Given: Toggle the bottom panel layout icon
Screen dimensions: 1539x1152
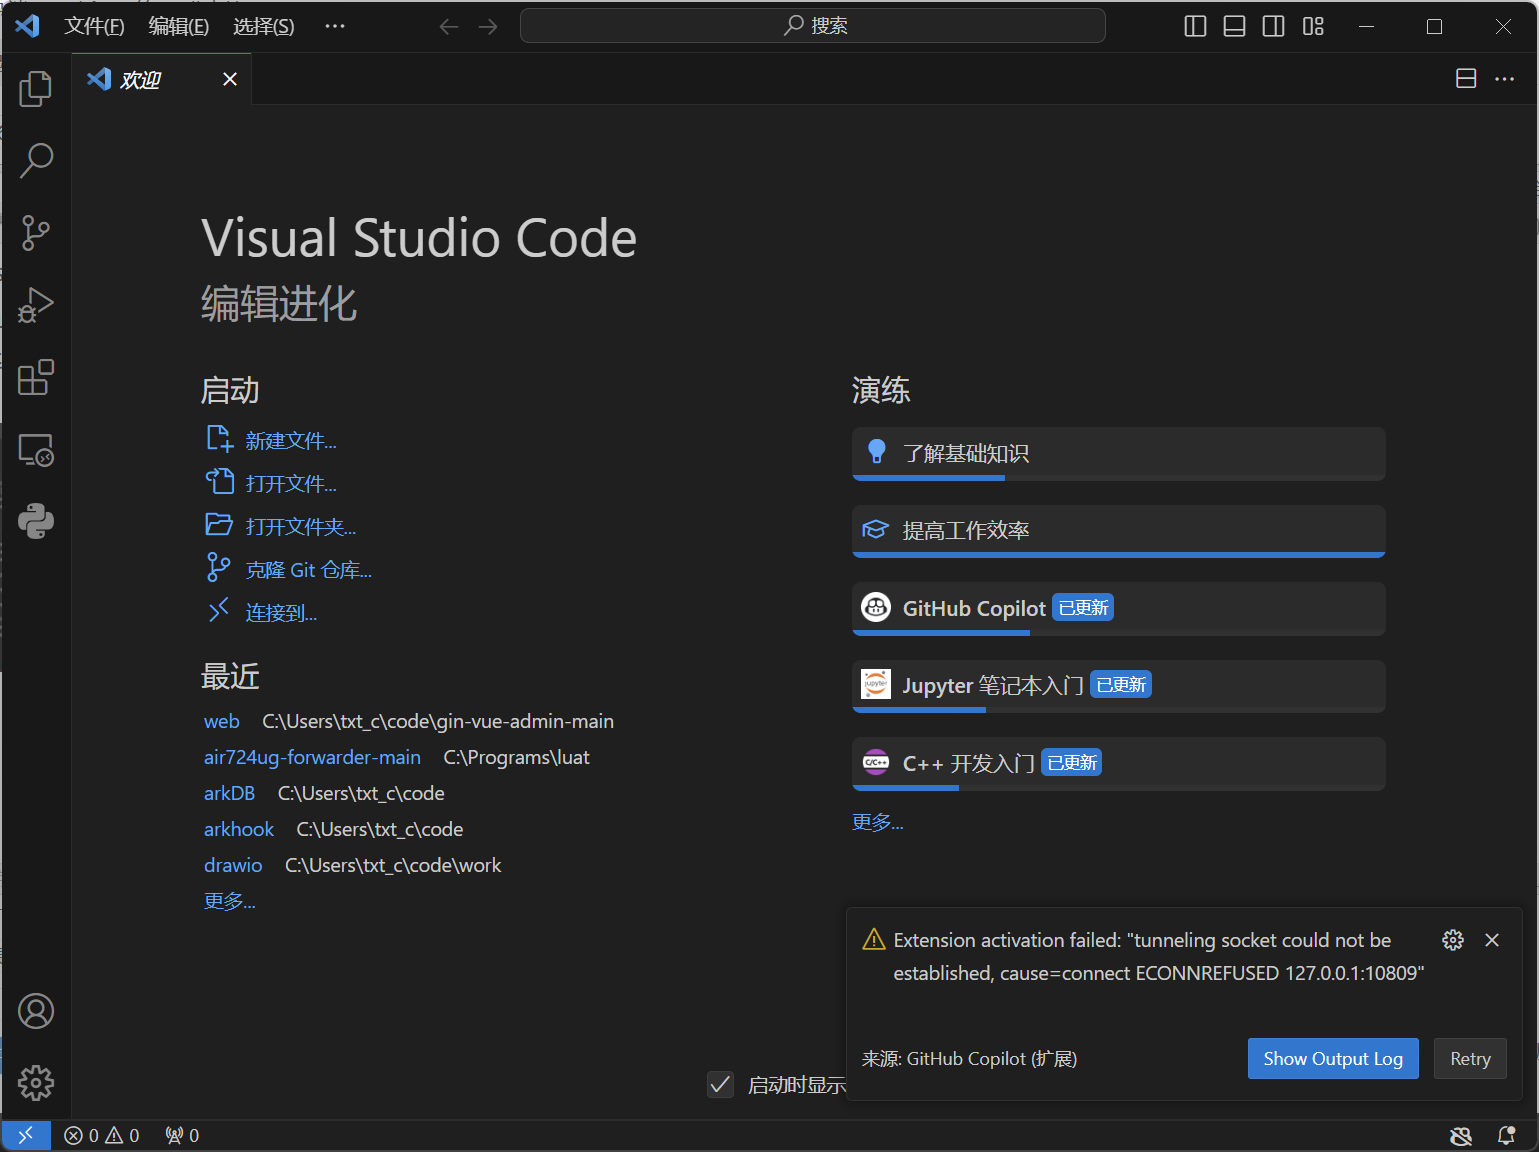Looking at the screenshot, I should [x=1234, y=26].
